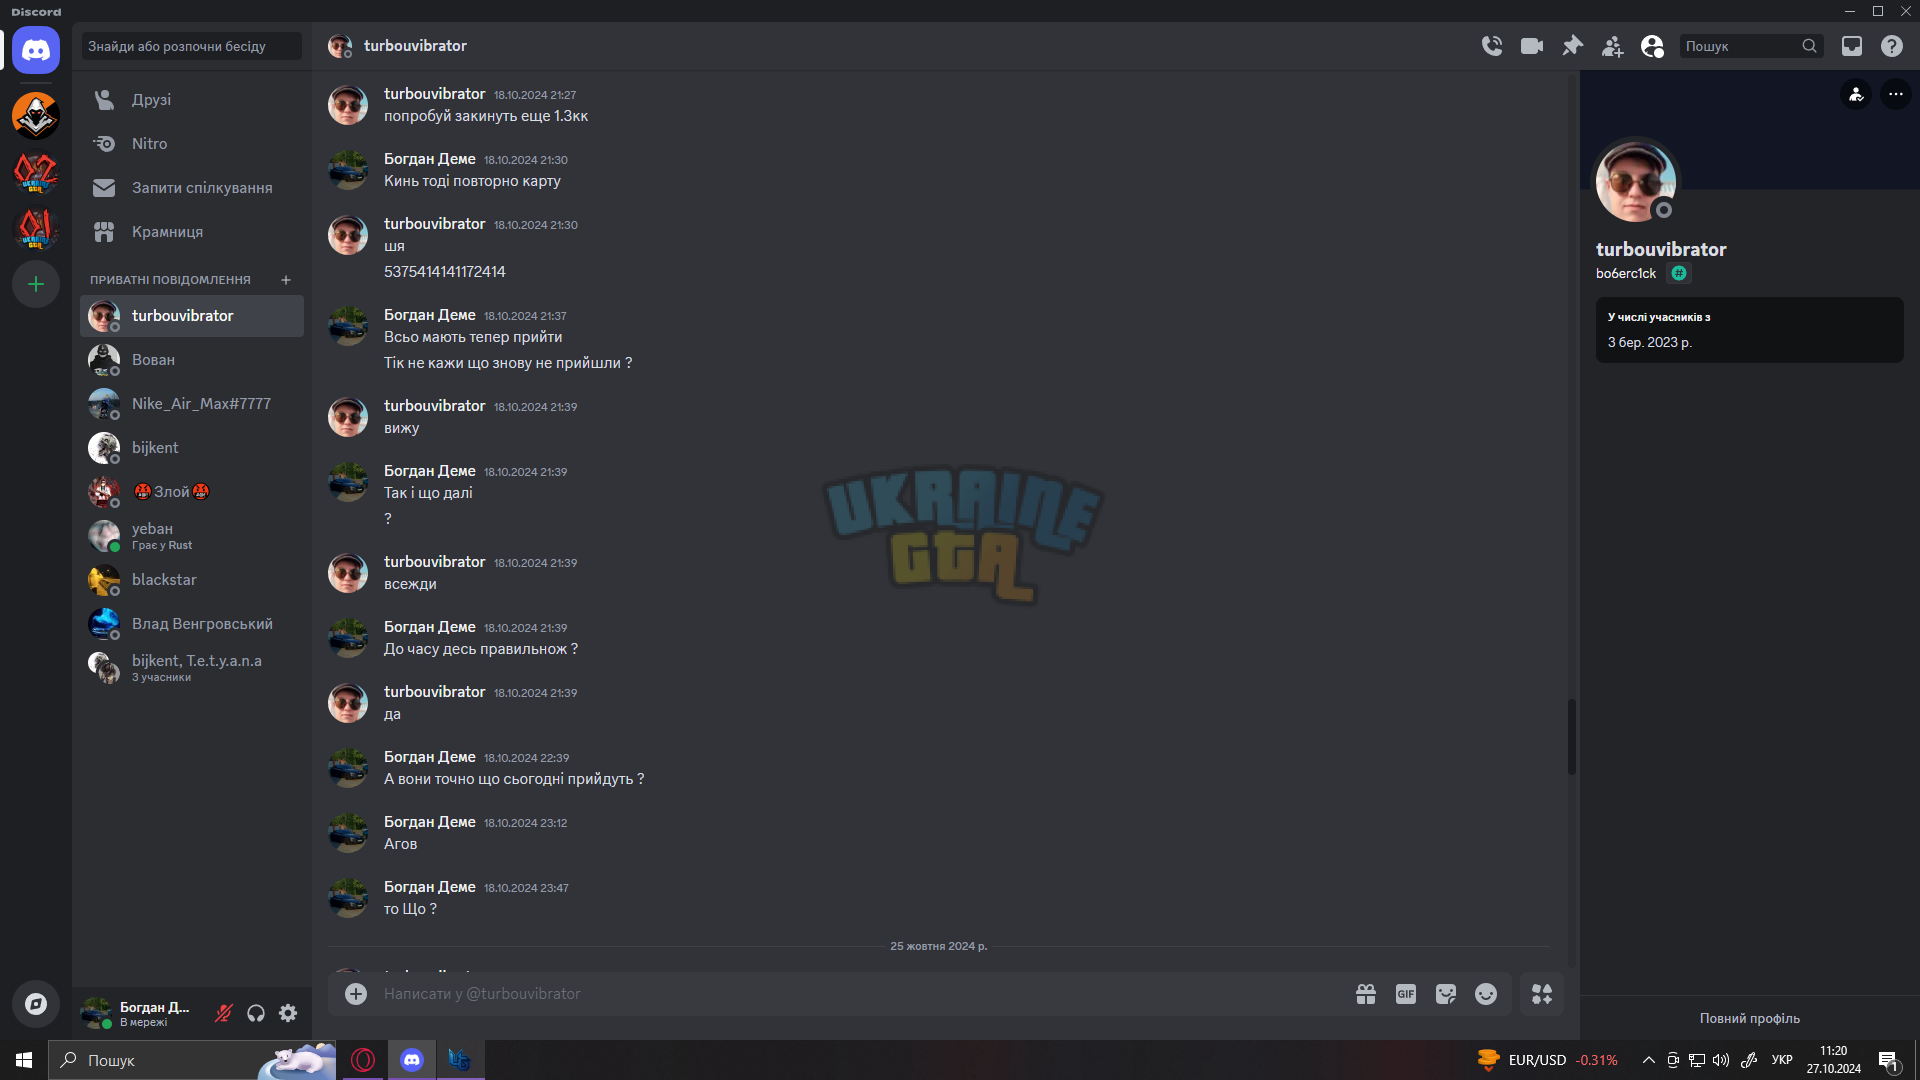Select the turbouvibrator chat in sidebar
Screen dimensions: 1920x1080
[192, 316]
